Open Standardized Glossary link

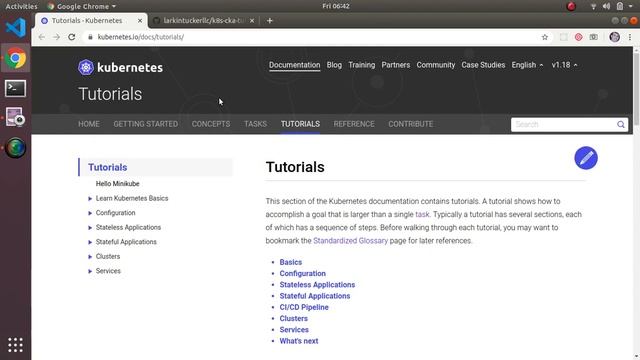pos(350,241)
